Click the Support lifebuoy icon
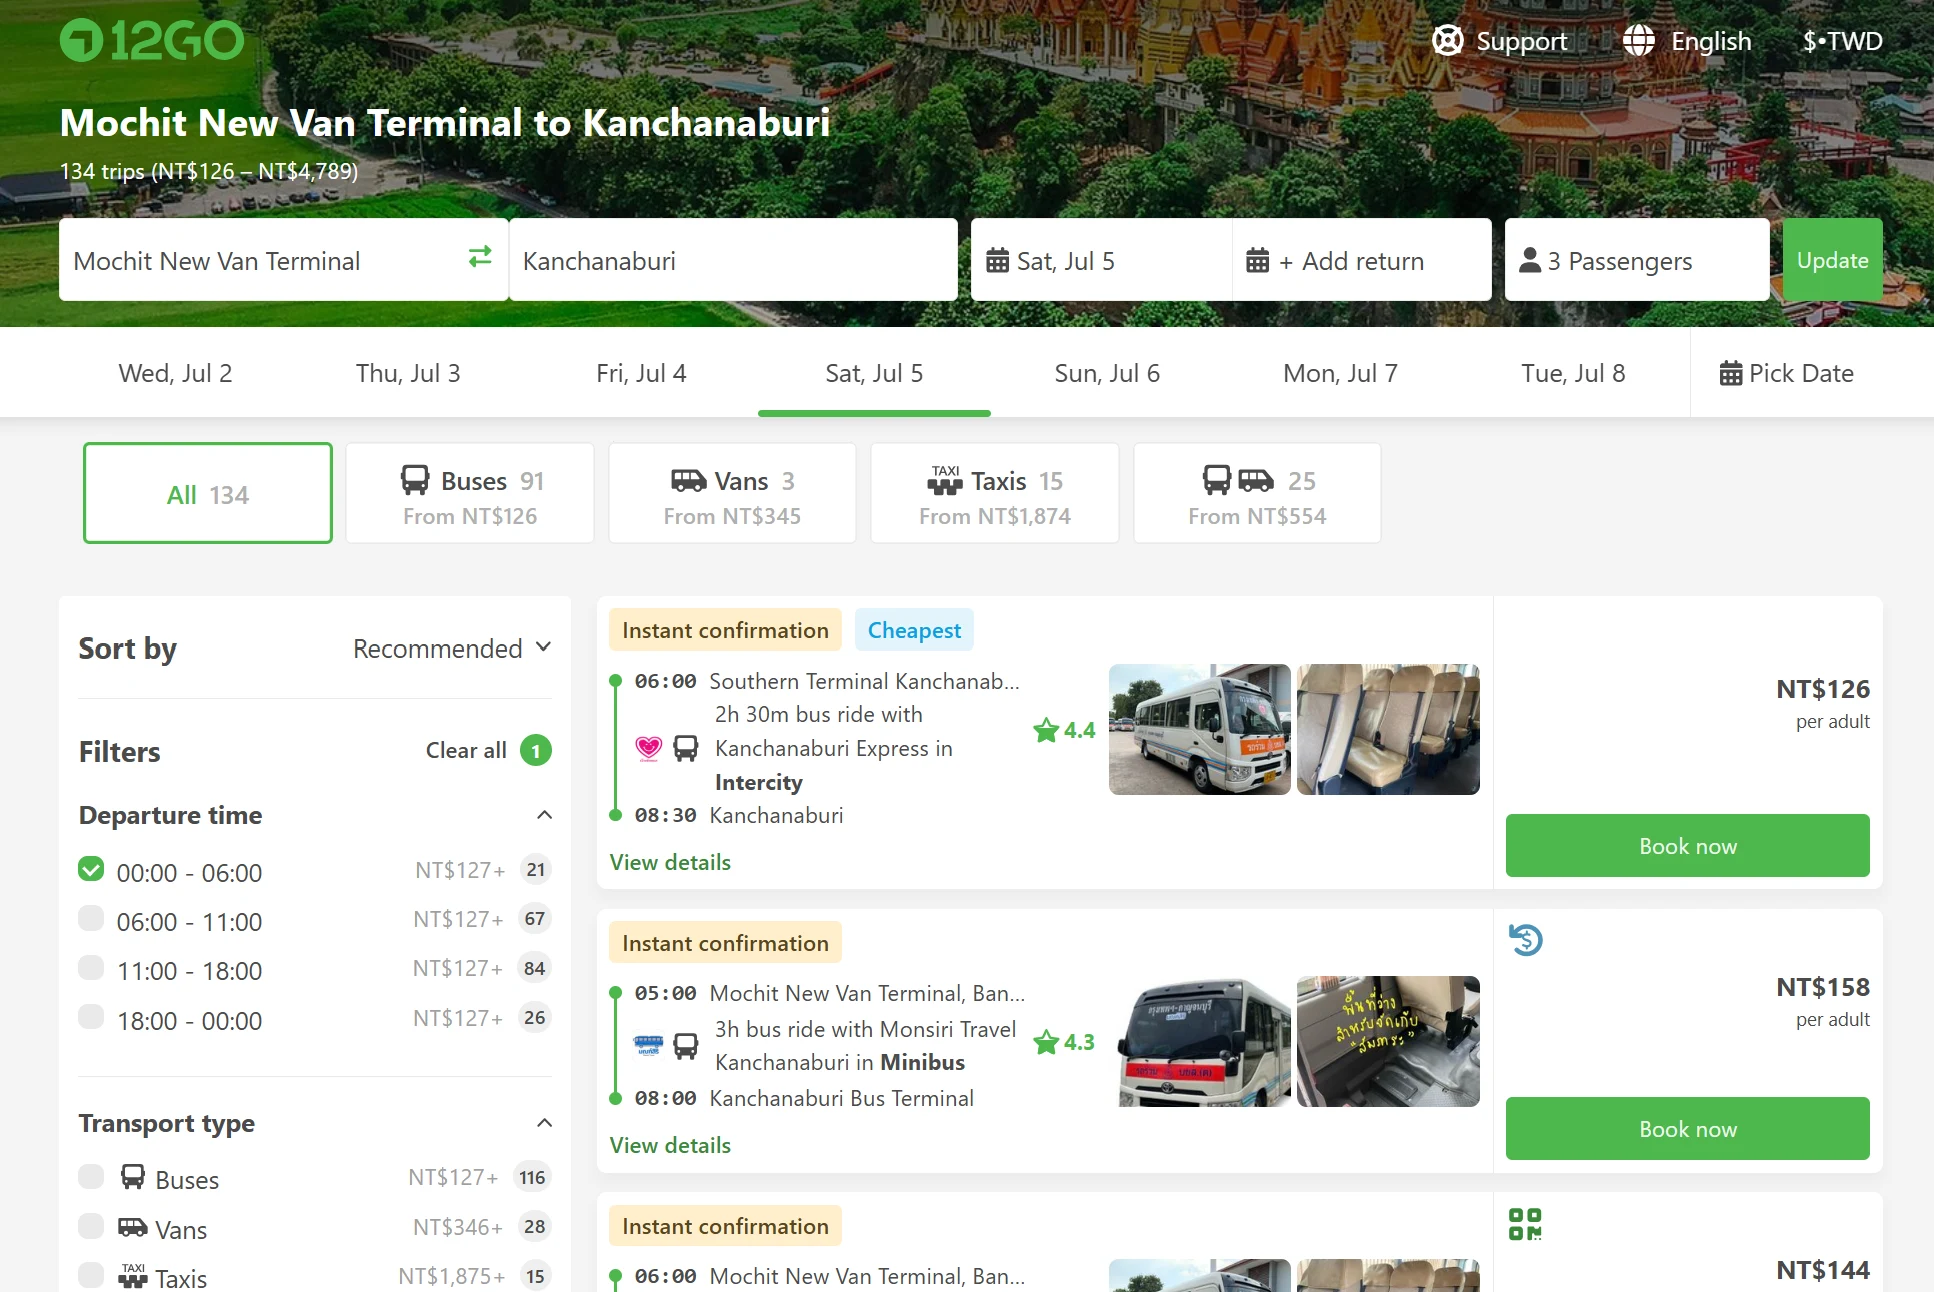The height and width of the screenshot is (1292, 1934). click(1447, 41)
